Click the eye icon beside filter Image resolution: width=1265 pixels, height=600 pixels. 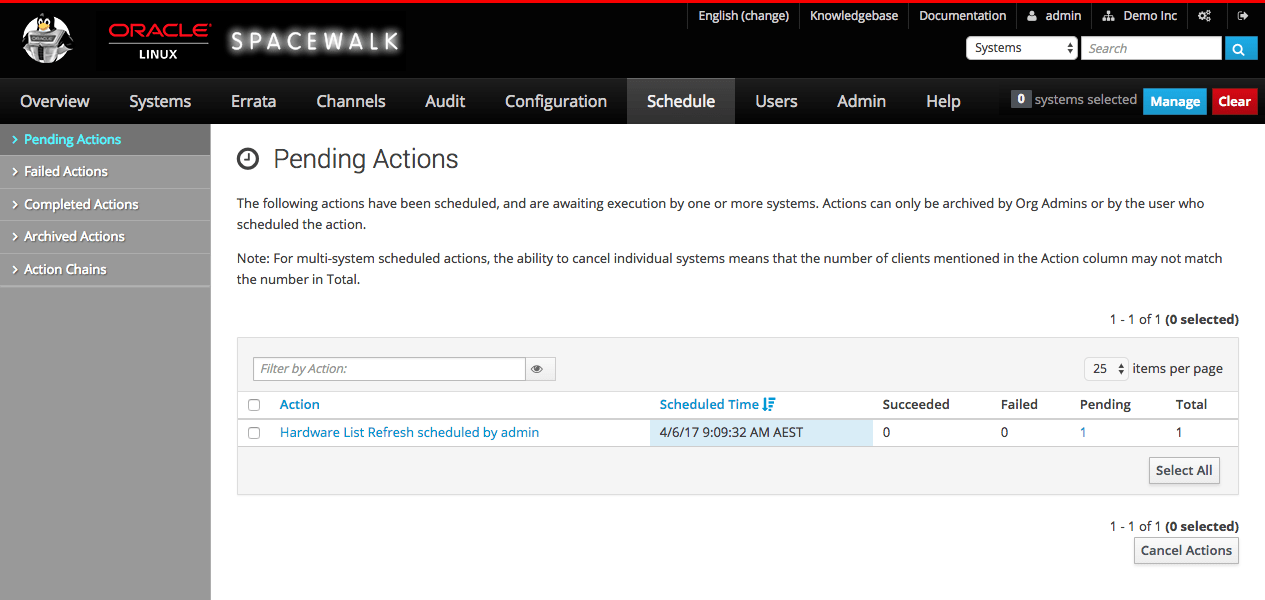point(538,369)
